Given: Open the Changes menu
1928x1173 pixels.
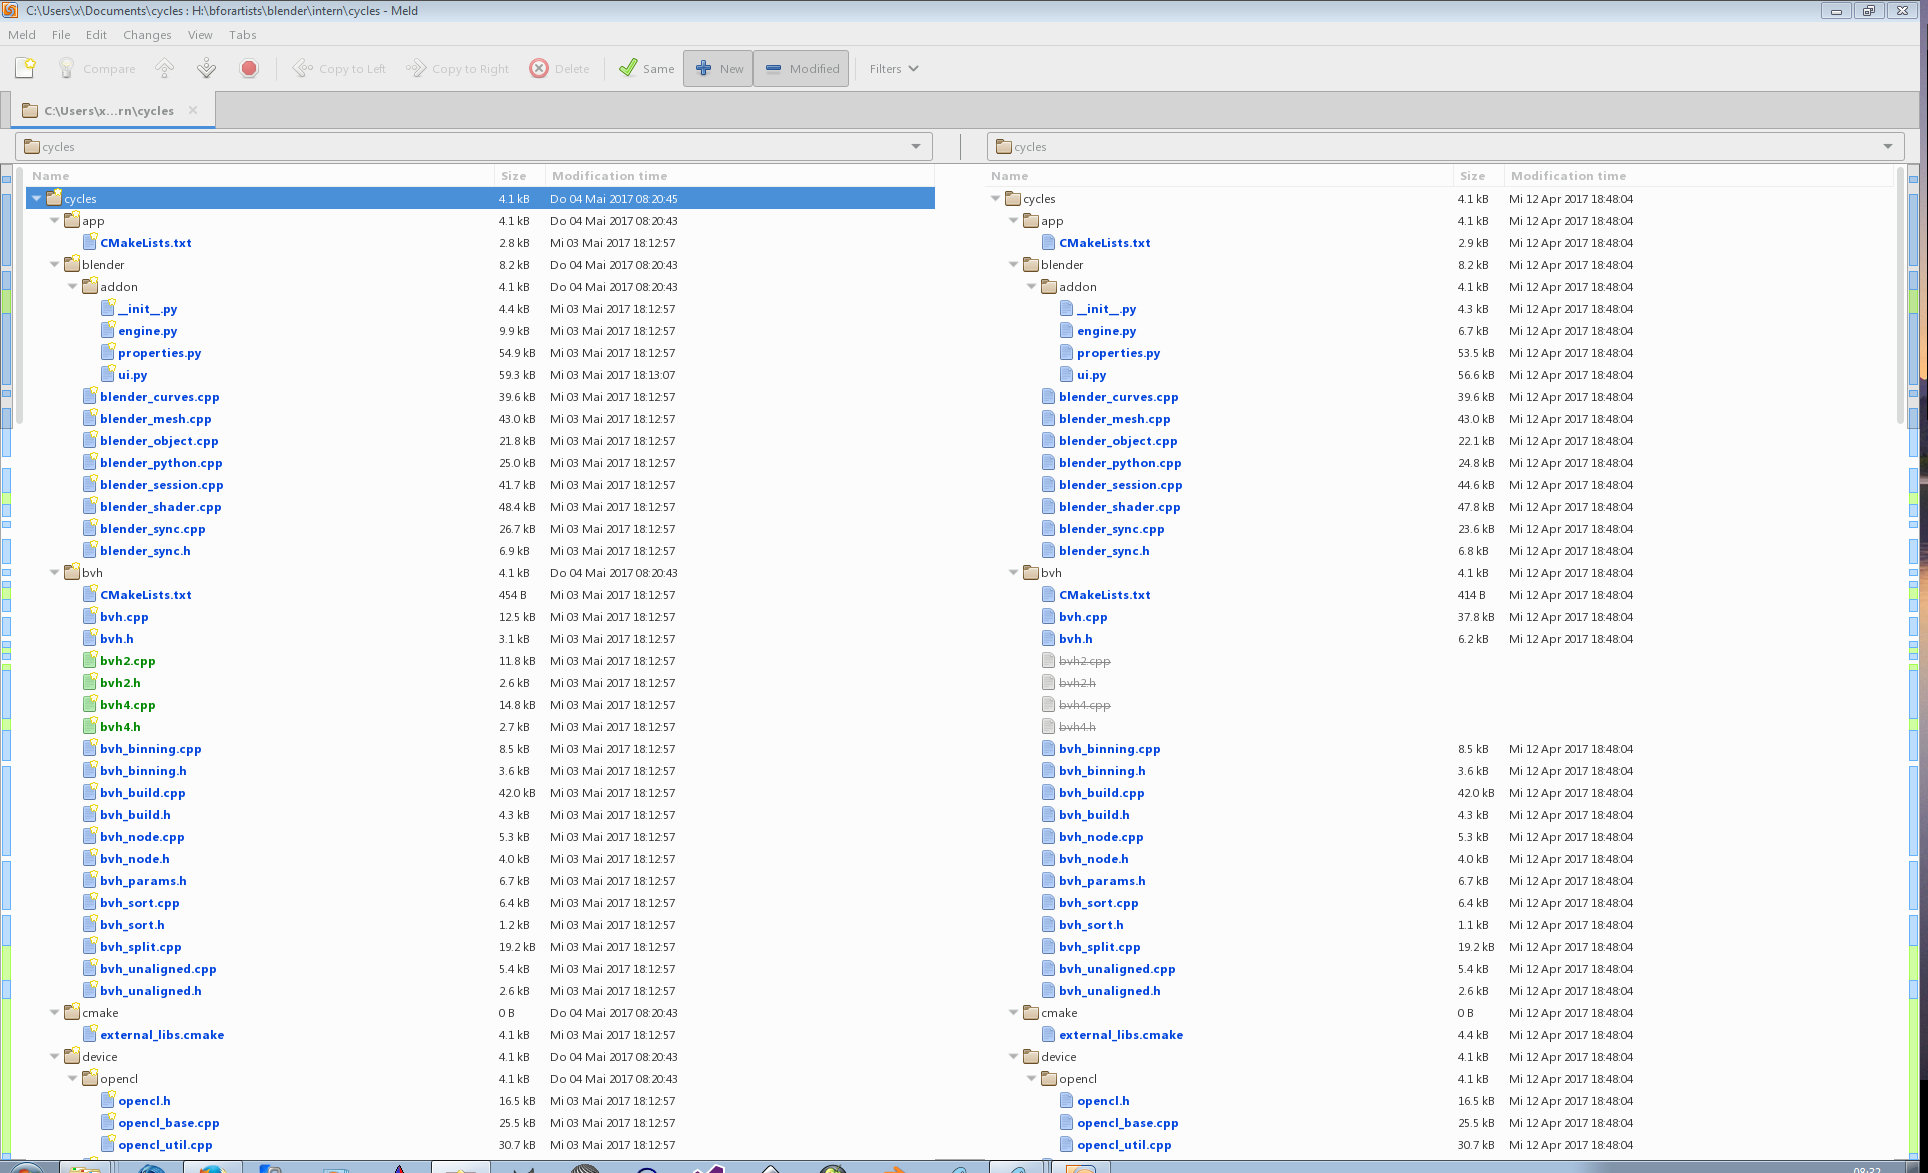Looking at the screenshot, I should (147, 35).
